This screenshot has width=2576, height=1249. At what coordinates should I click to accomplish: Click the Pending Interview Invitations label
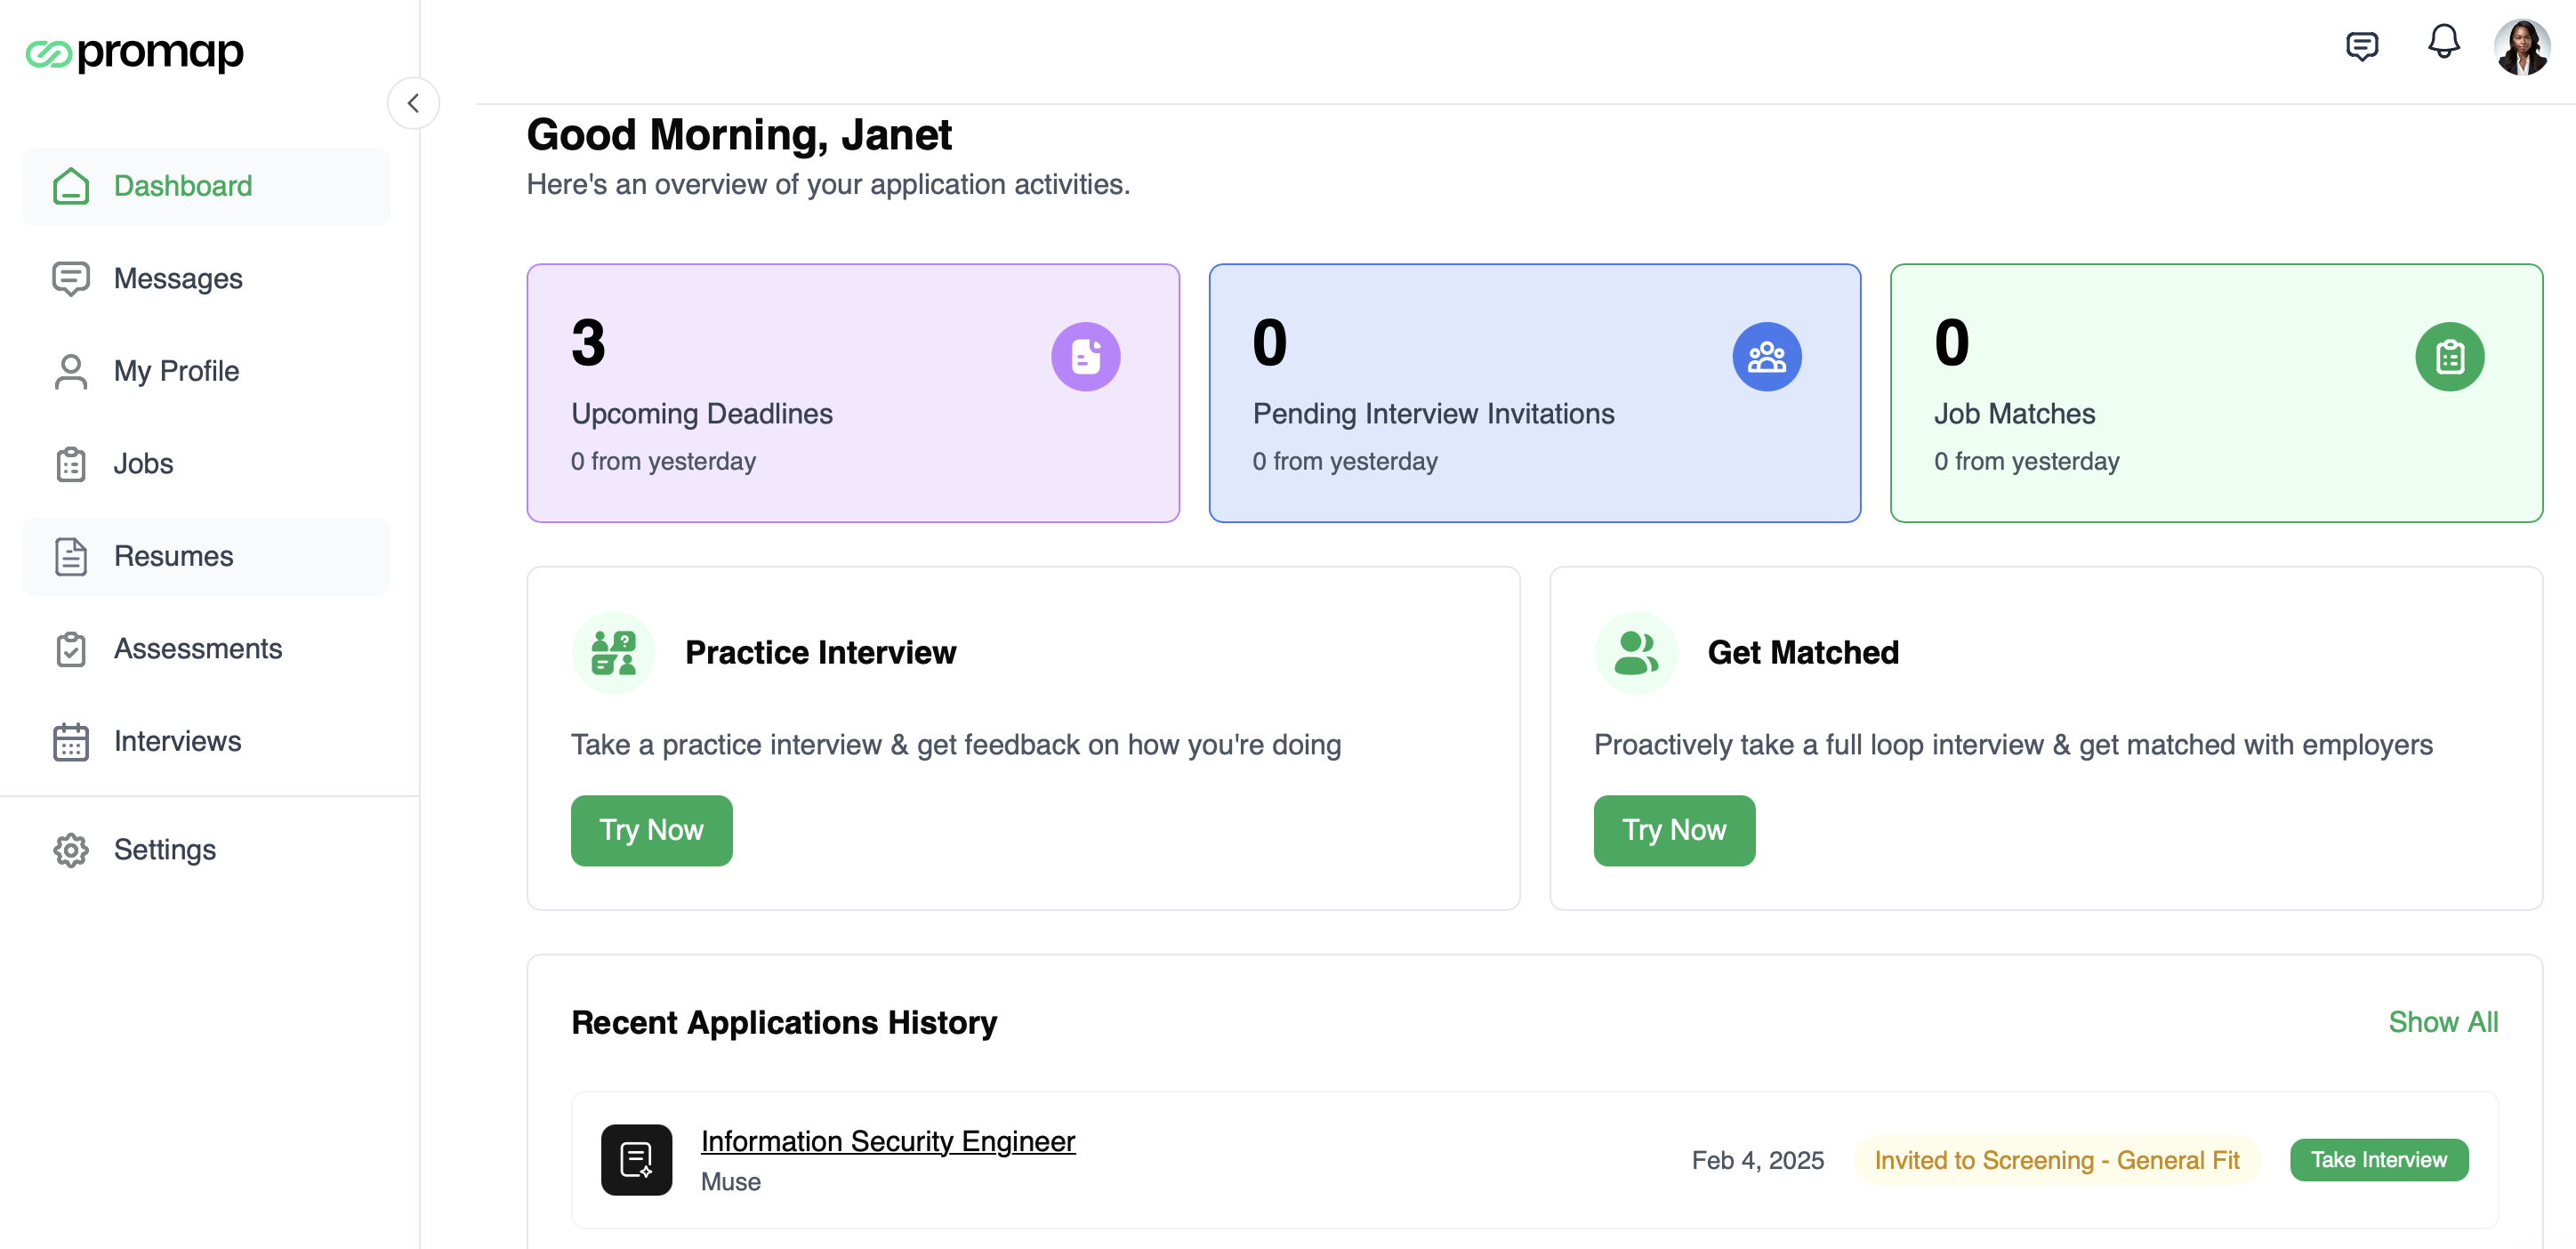click(x=1433, y=414)
